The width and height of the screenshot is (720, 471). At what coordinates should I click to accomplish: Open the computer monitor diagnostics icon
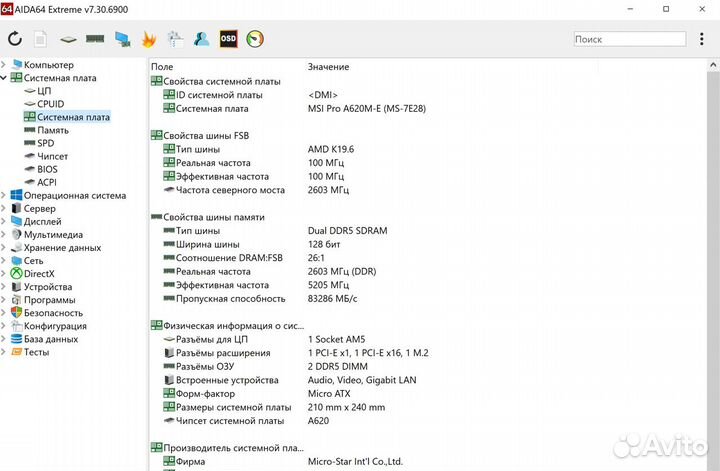point(123,39)
